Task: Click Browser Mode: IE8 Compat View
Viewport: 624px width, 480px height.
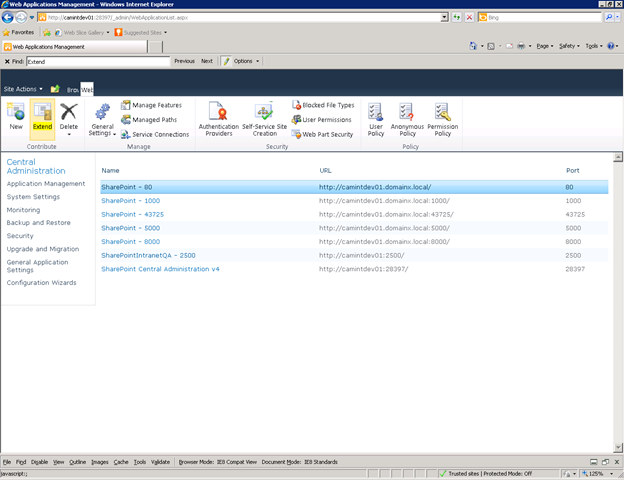Action: pyautogui.click(x=217, y=462)
